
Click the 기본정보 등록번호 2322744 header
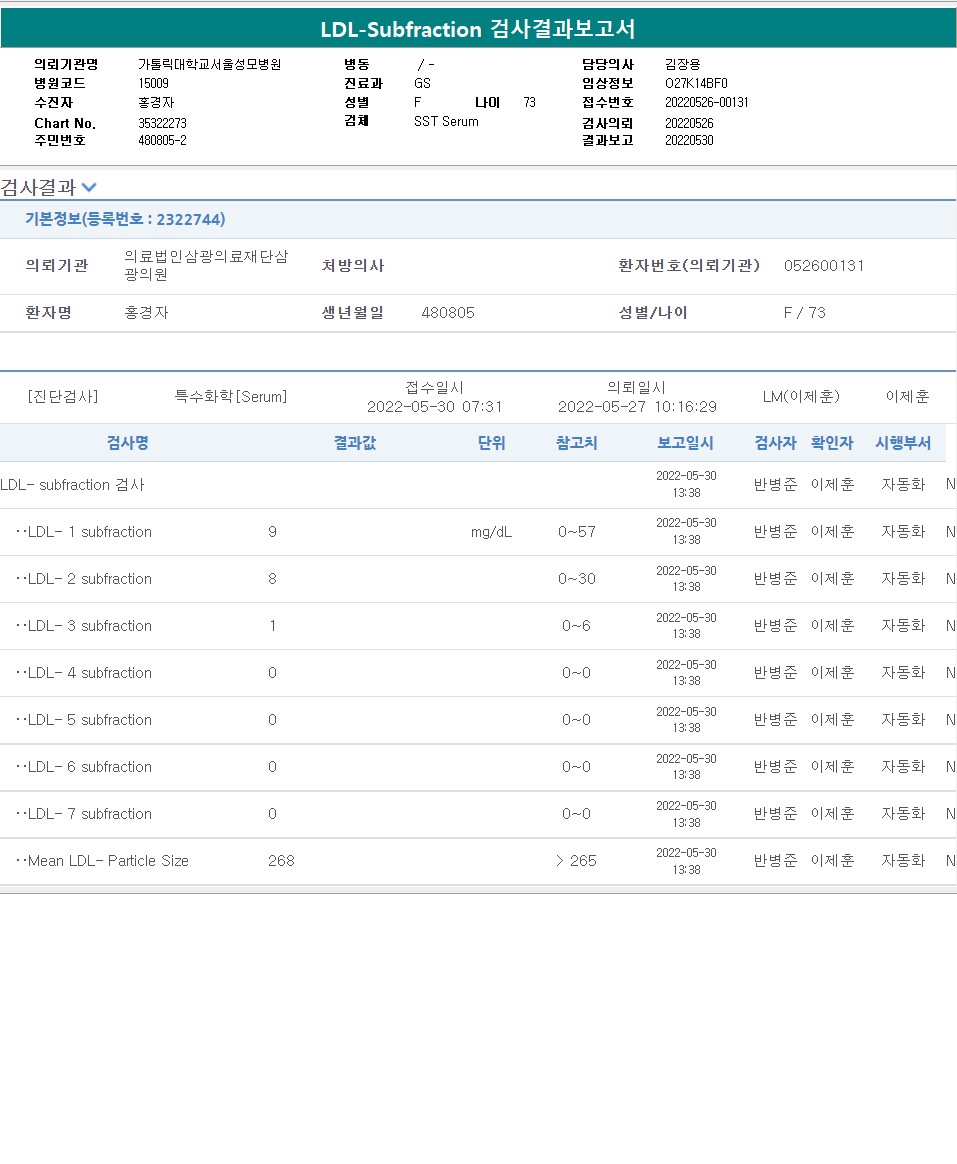125,219
